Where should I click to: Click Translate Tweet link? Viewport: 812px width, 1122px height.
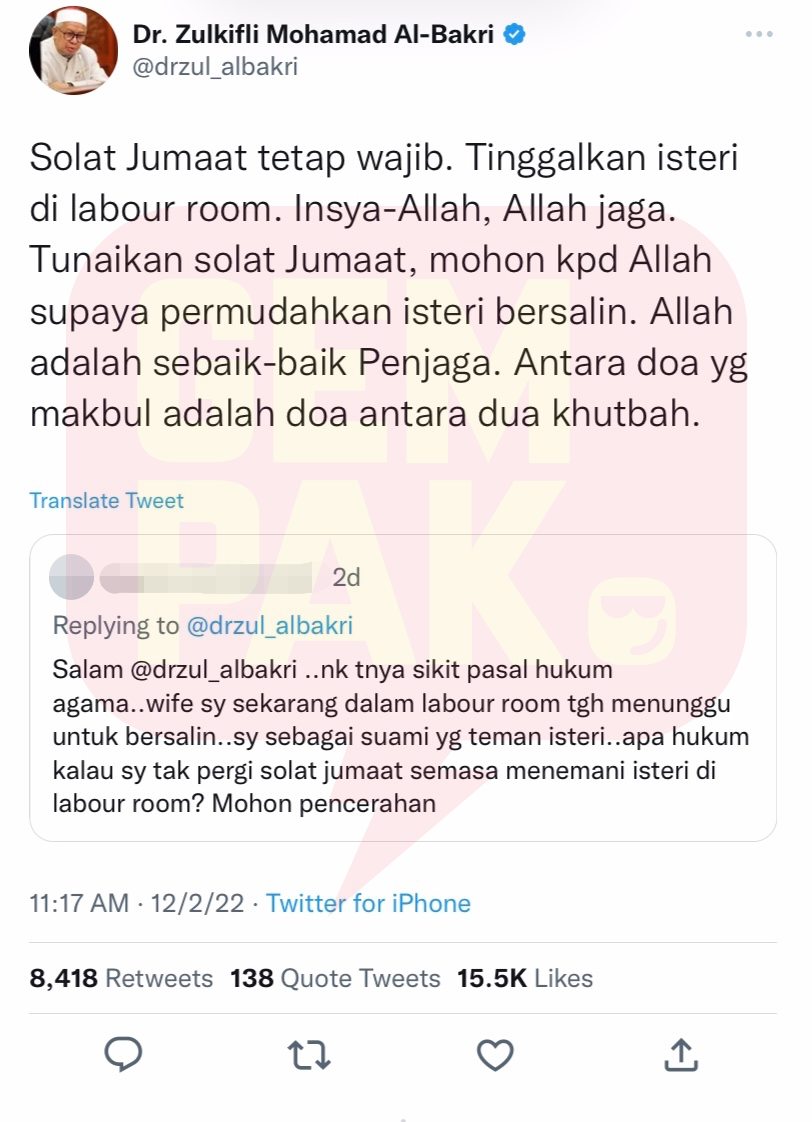coord(107,500)
